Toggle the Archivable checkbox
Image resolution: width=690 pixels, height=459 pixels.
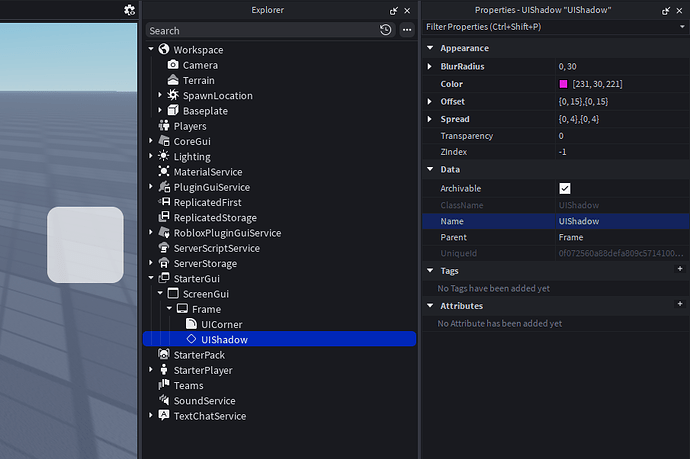565,188
